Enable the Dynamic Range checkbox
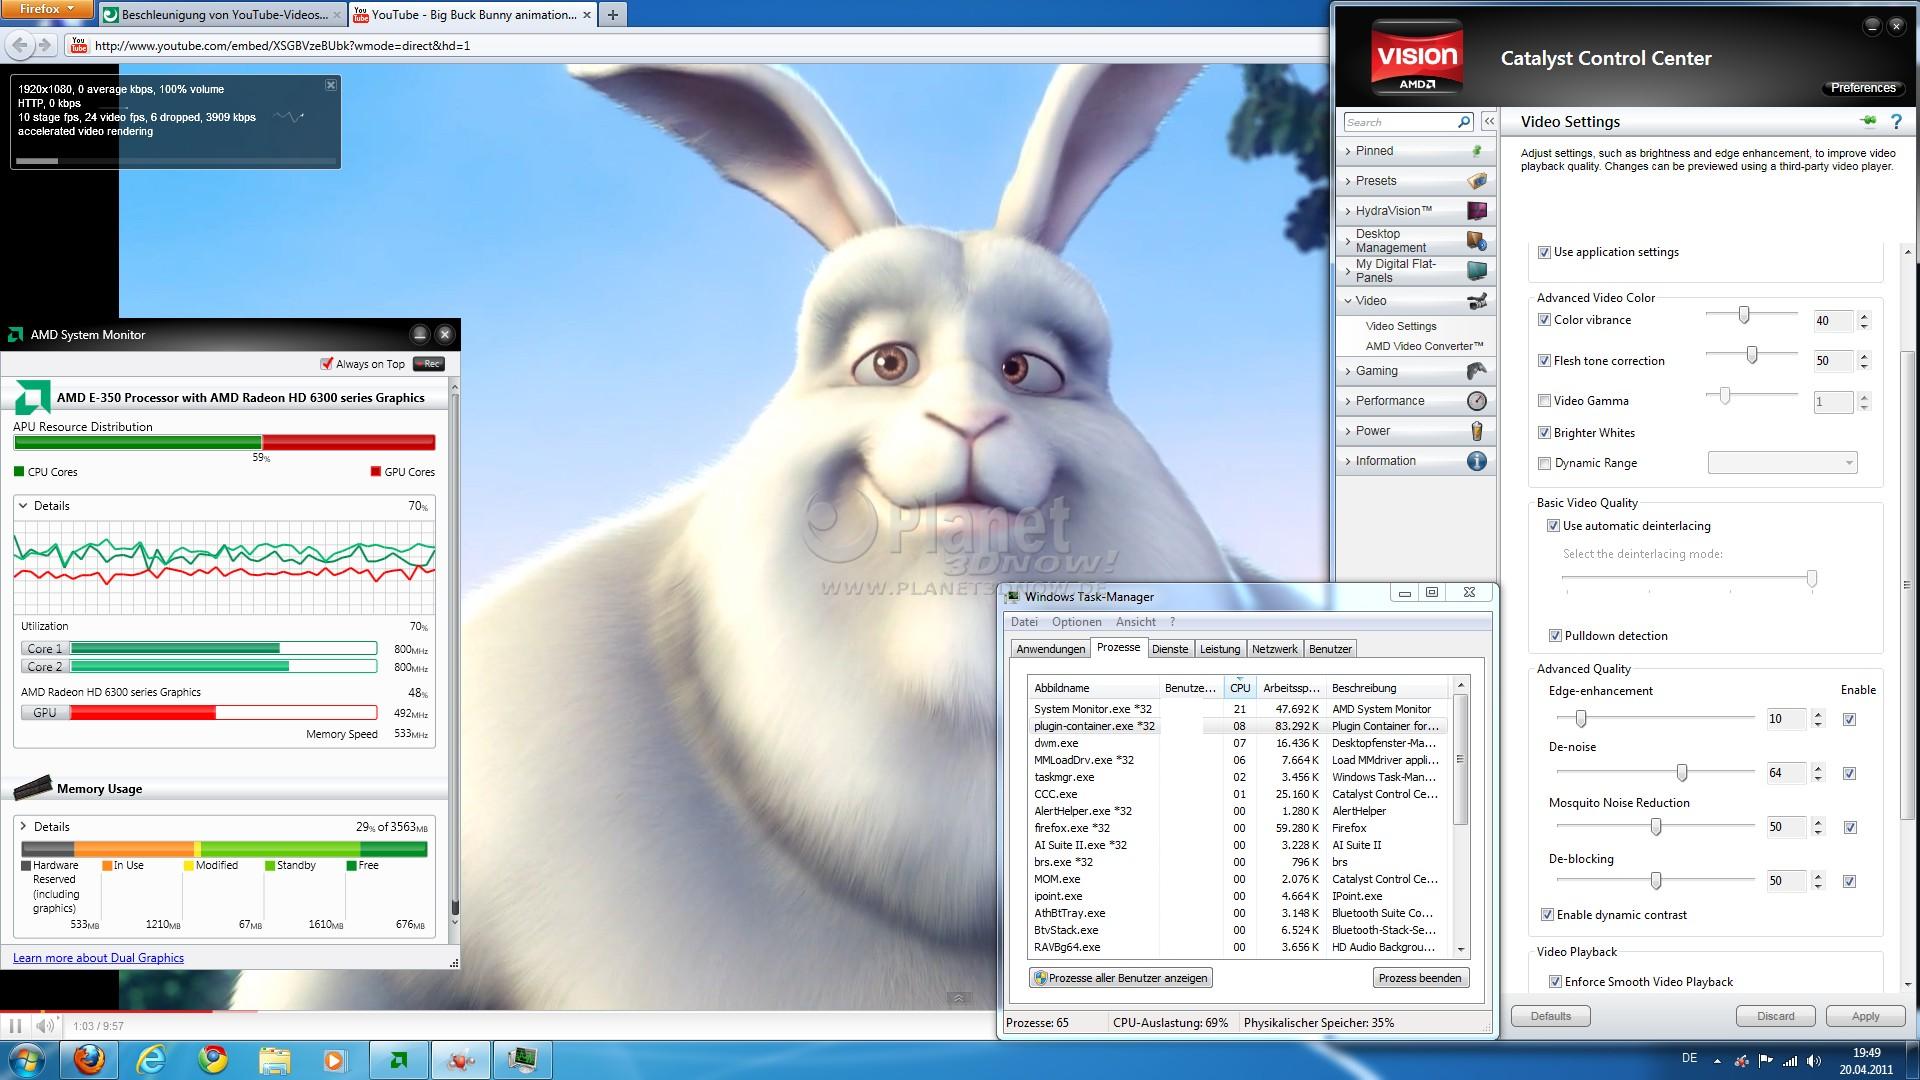Viewport: 1920px width, 1080px height. (1544, 463)
